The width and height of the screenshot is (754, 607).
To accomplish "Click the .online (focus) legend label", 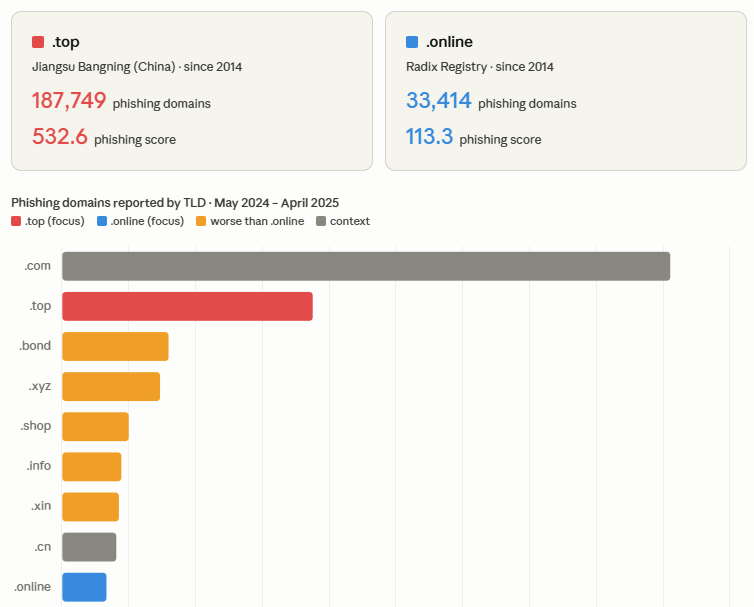I will click(147, 221).
